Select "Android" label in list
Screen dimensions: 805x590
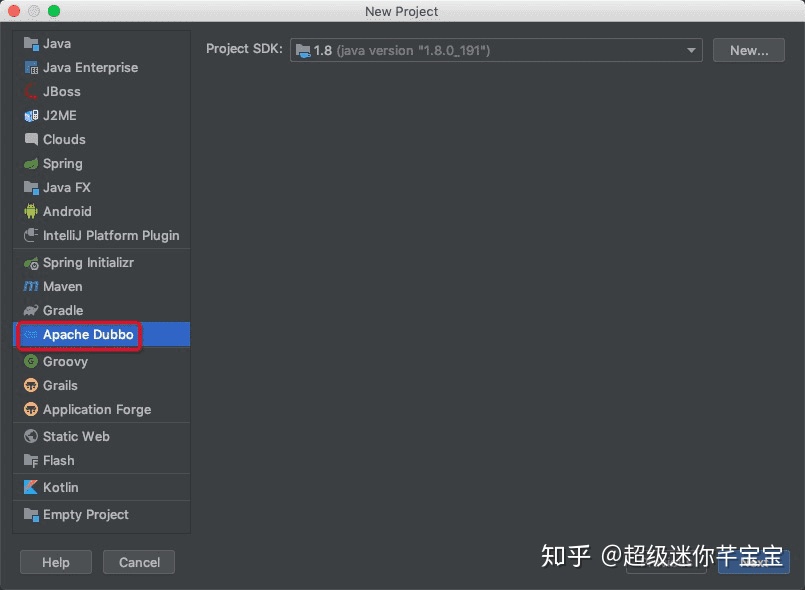coord(67,211)
